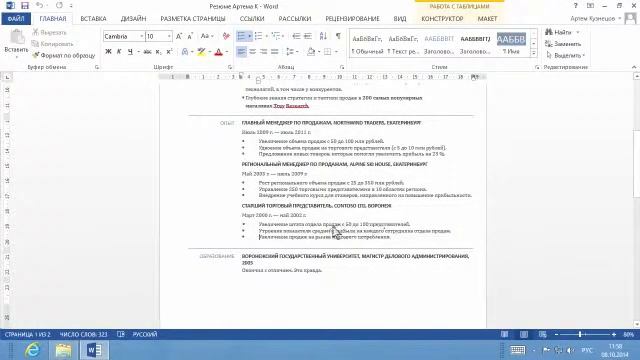The width and height of the screenshot is (640, 360).
Task: Toggle Italic (К) formatting
Action: click(119, 52)
